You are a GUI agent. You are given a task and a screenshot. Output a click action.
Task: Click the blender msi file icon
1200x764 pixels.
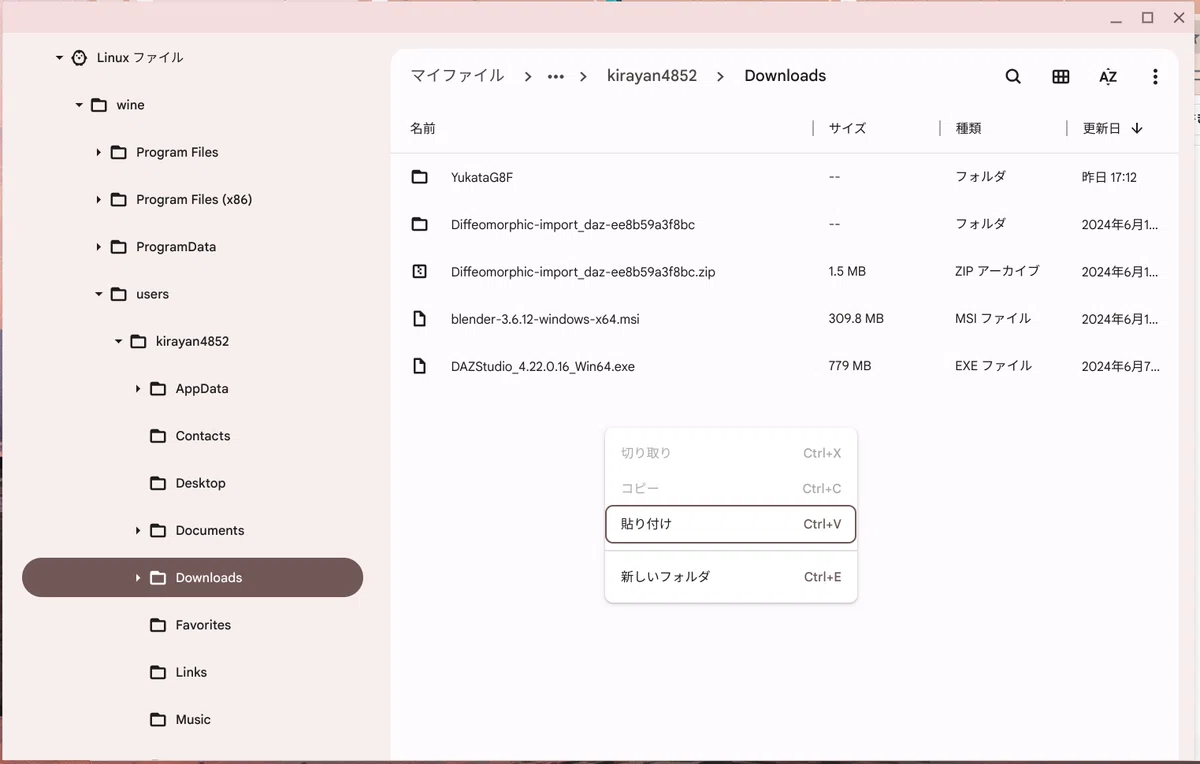click(x=420, y=319)
